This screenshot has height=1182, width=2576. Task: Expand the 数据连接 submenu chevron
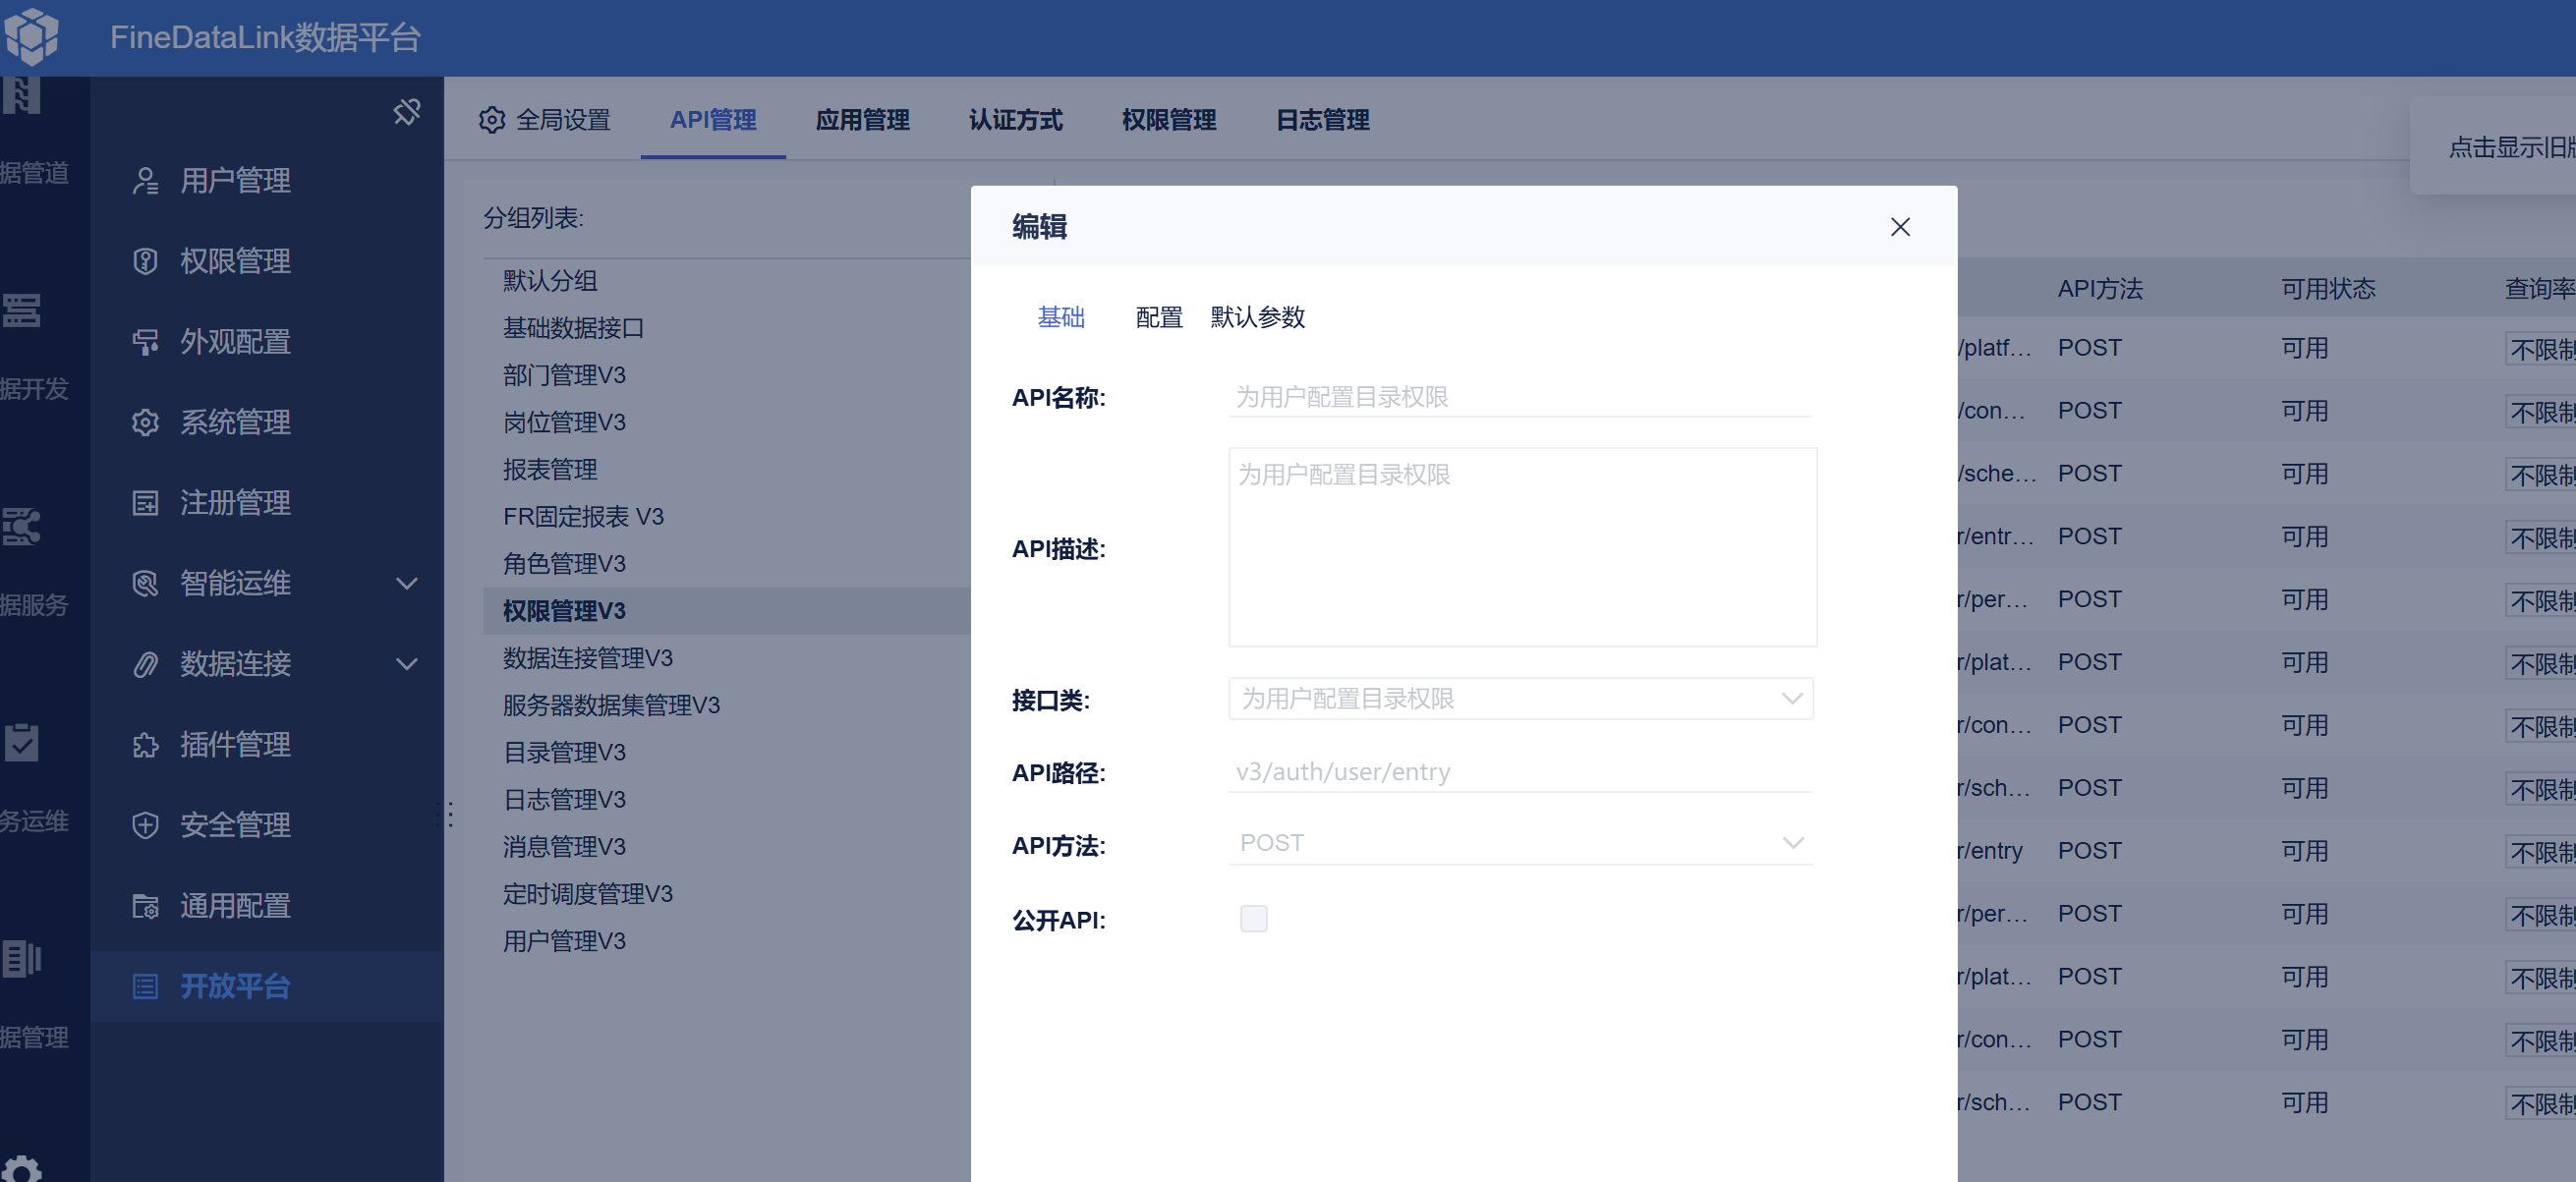coord(406,664)
